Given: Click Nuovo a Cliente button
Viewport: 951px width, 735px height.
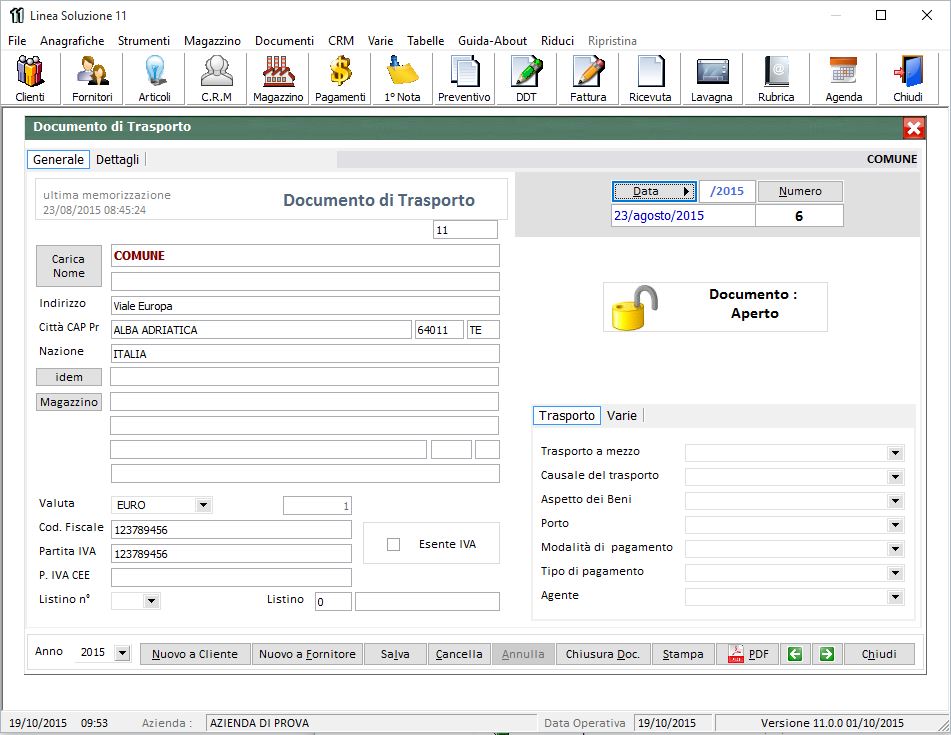Looking at the screenshot, I should pos(195,654).
